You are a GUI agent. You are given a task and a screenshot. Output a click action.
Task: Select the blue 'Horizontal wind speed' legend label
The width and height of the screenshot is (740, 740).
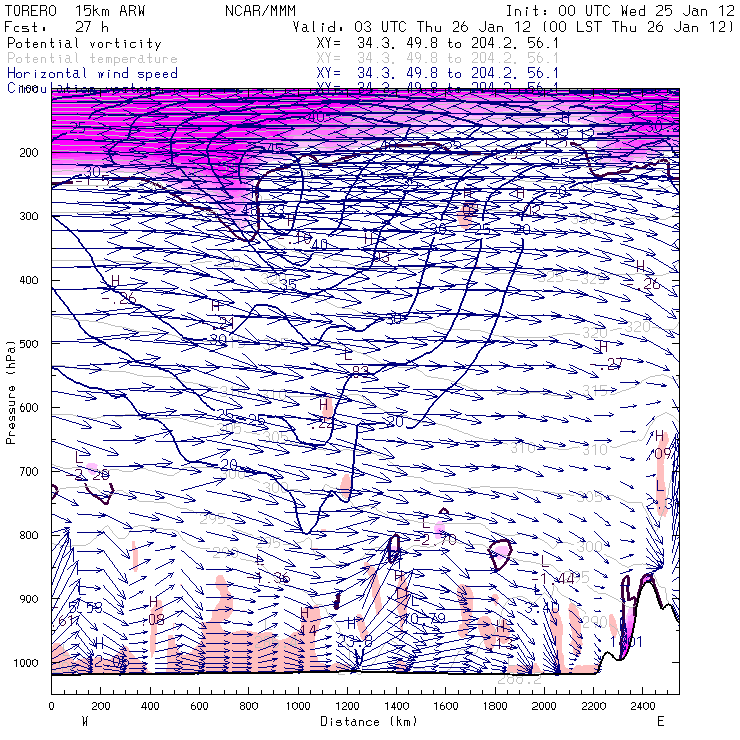click(92, 74)
